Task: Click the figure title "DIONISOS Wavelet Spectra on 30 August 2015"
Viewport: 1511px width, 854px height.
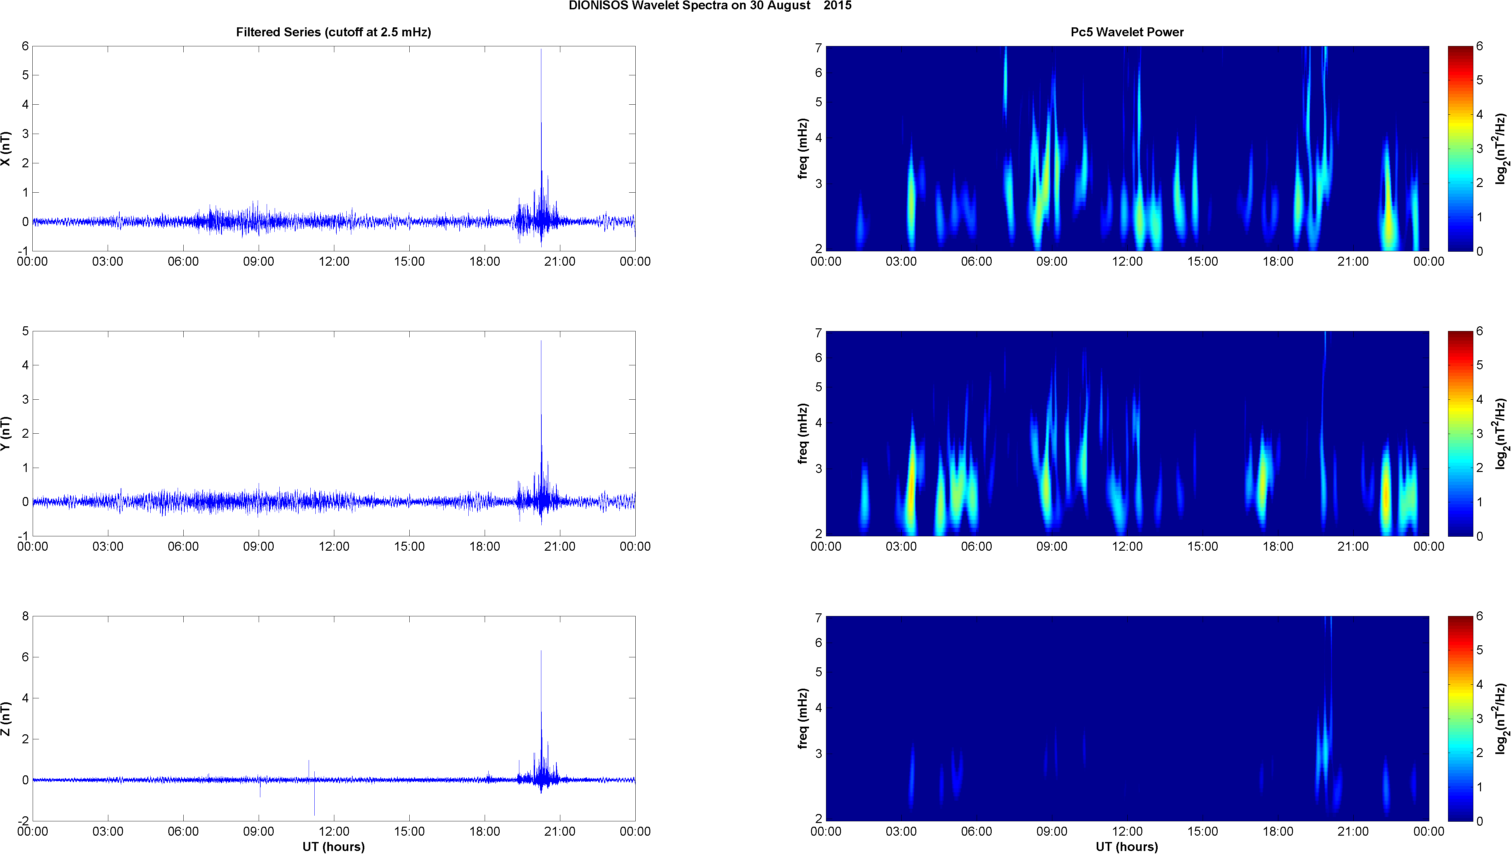Action: tap(710, 6)
